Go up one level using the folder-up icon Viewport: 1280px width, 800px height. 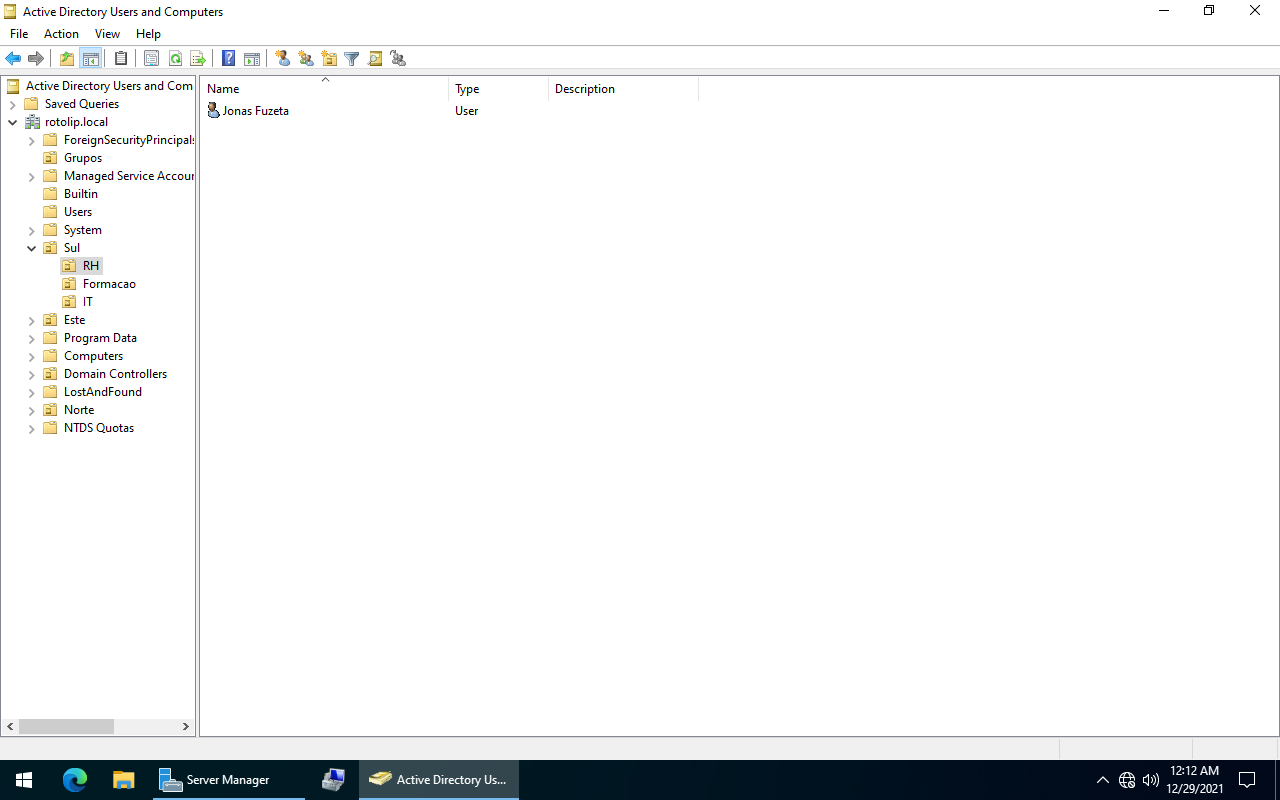tap(67, 59)
